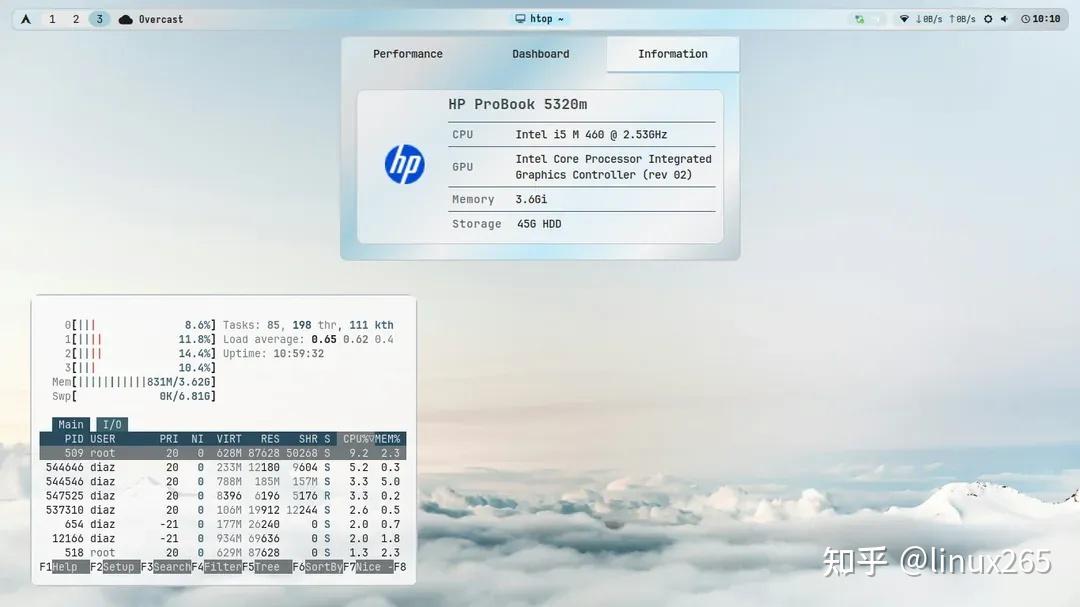Open the green tray icon in top bar
This screenshot has width=1080, height=607.
coord(859,19)
